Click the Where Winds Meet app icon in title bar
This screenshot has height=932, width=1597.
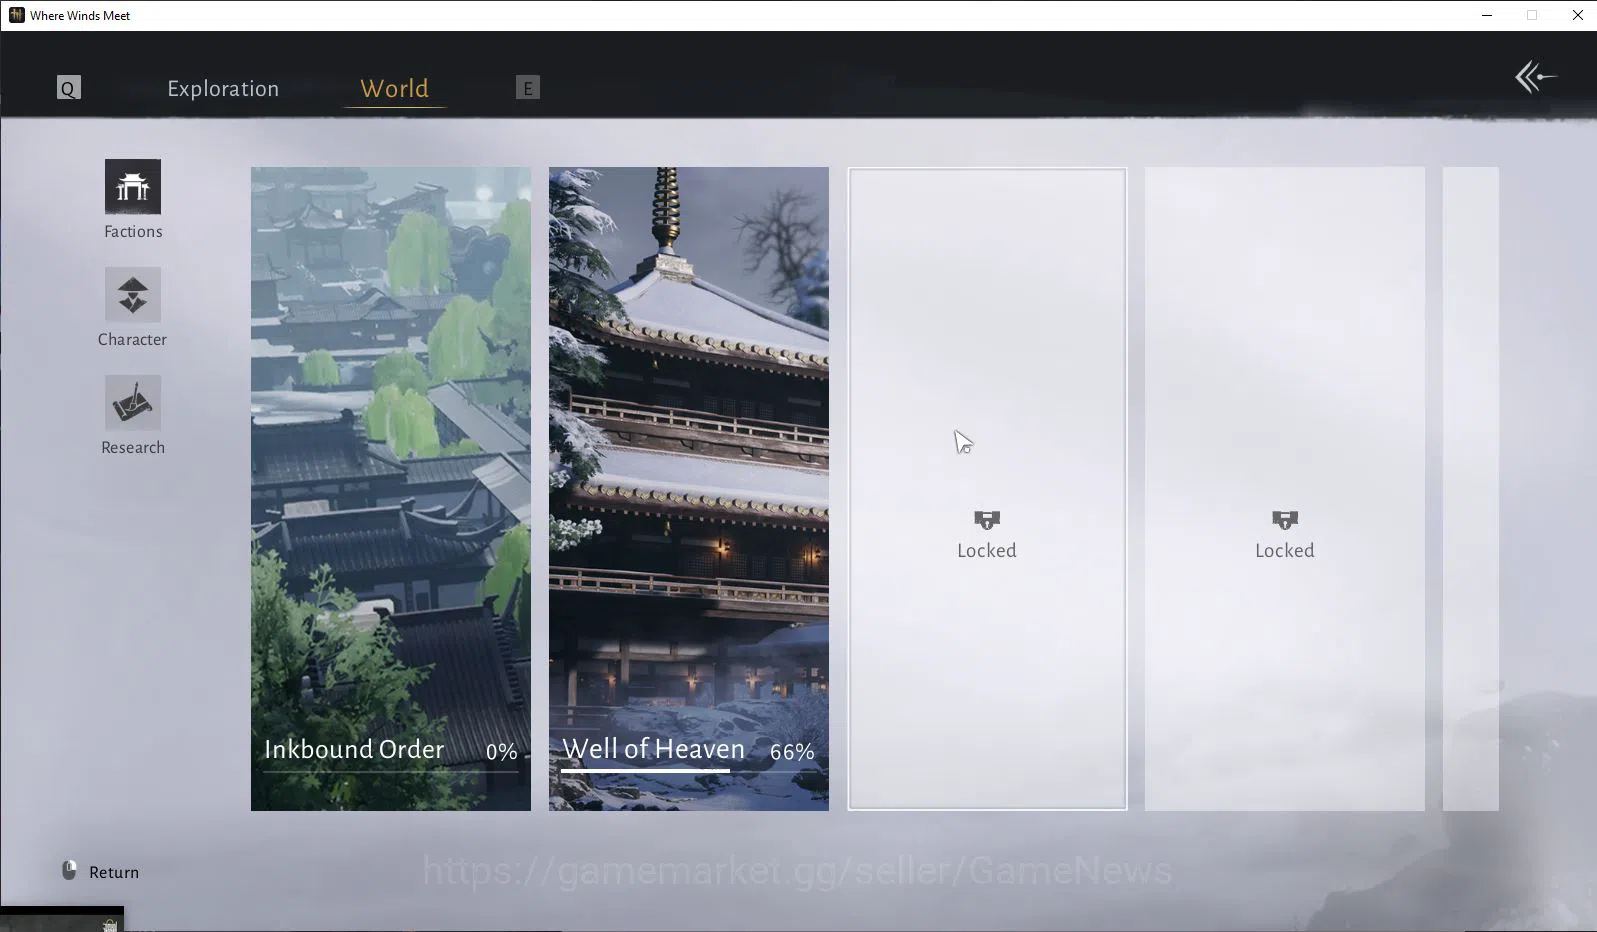16,15
